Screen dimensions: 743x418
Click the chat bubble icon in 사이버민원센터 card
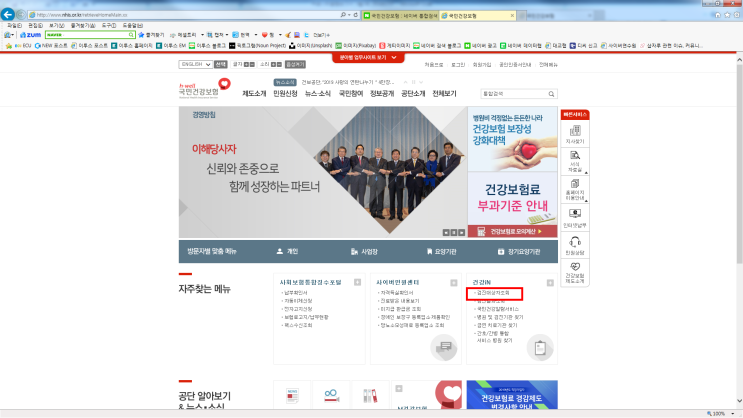pos(444,347)
